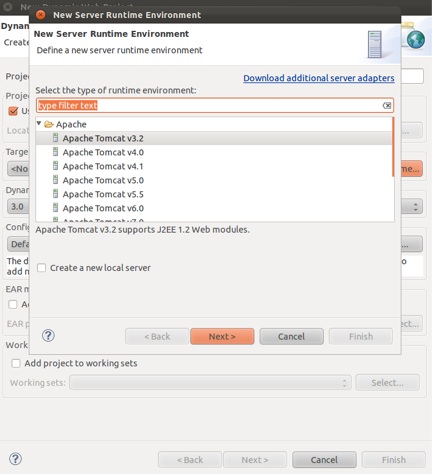Open help in Dynamic Web Project wizard
The height and width of the screenshot is (474, 433).
(15, 459)
